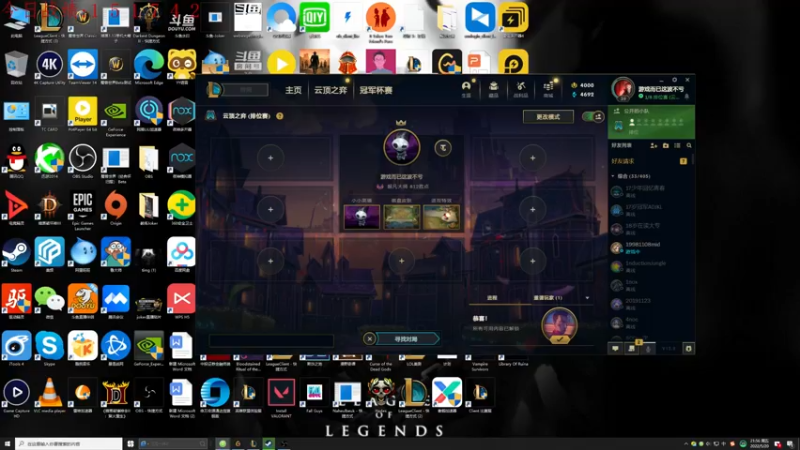Open the bug report icon at client bottom-right

click(688, 348)
